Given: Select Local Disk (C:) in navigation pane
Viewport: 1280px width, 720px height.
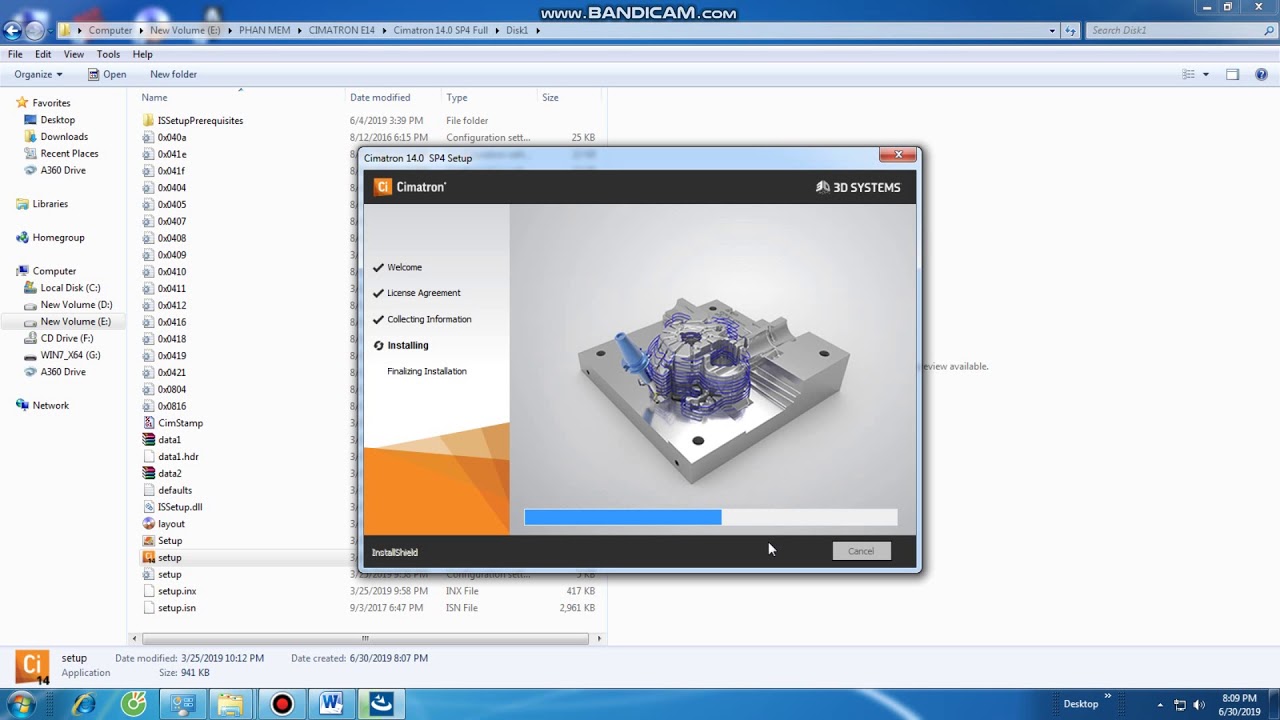Looking at the screenshot, I should [x=69, y=288].
